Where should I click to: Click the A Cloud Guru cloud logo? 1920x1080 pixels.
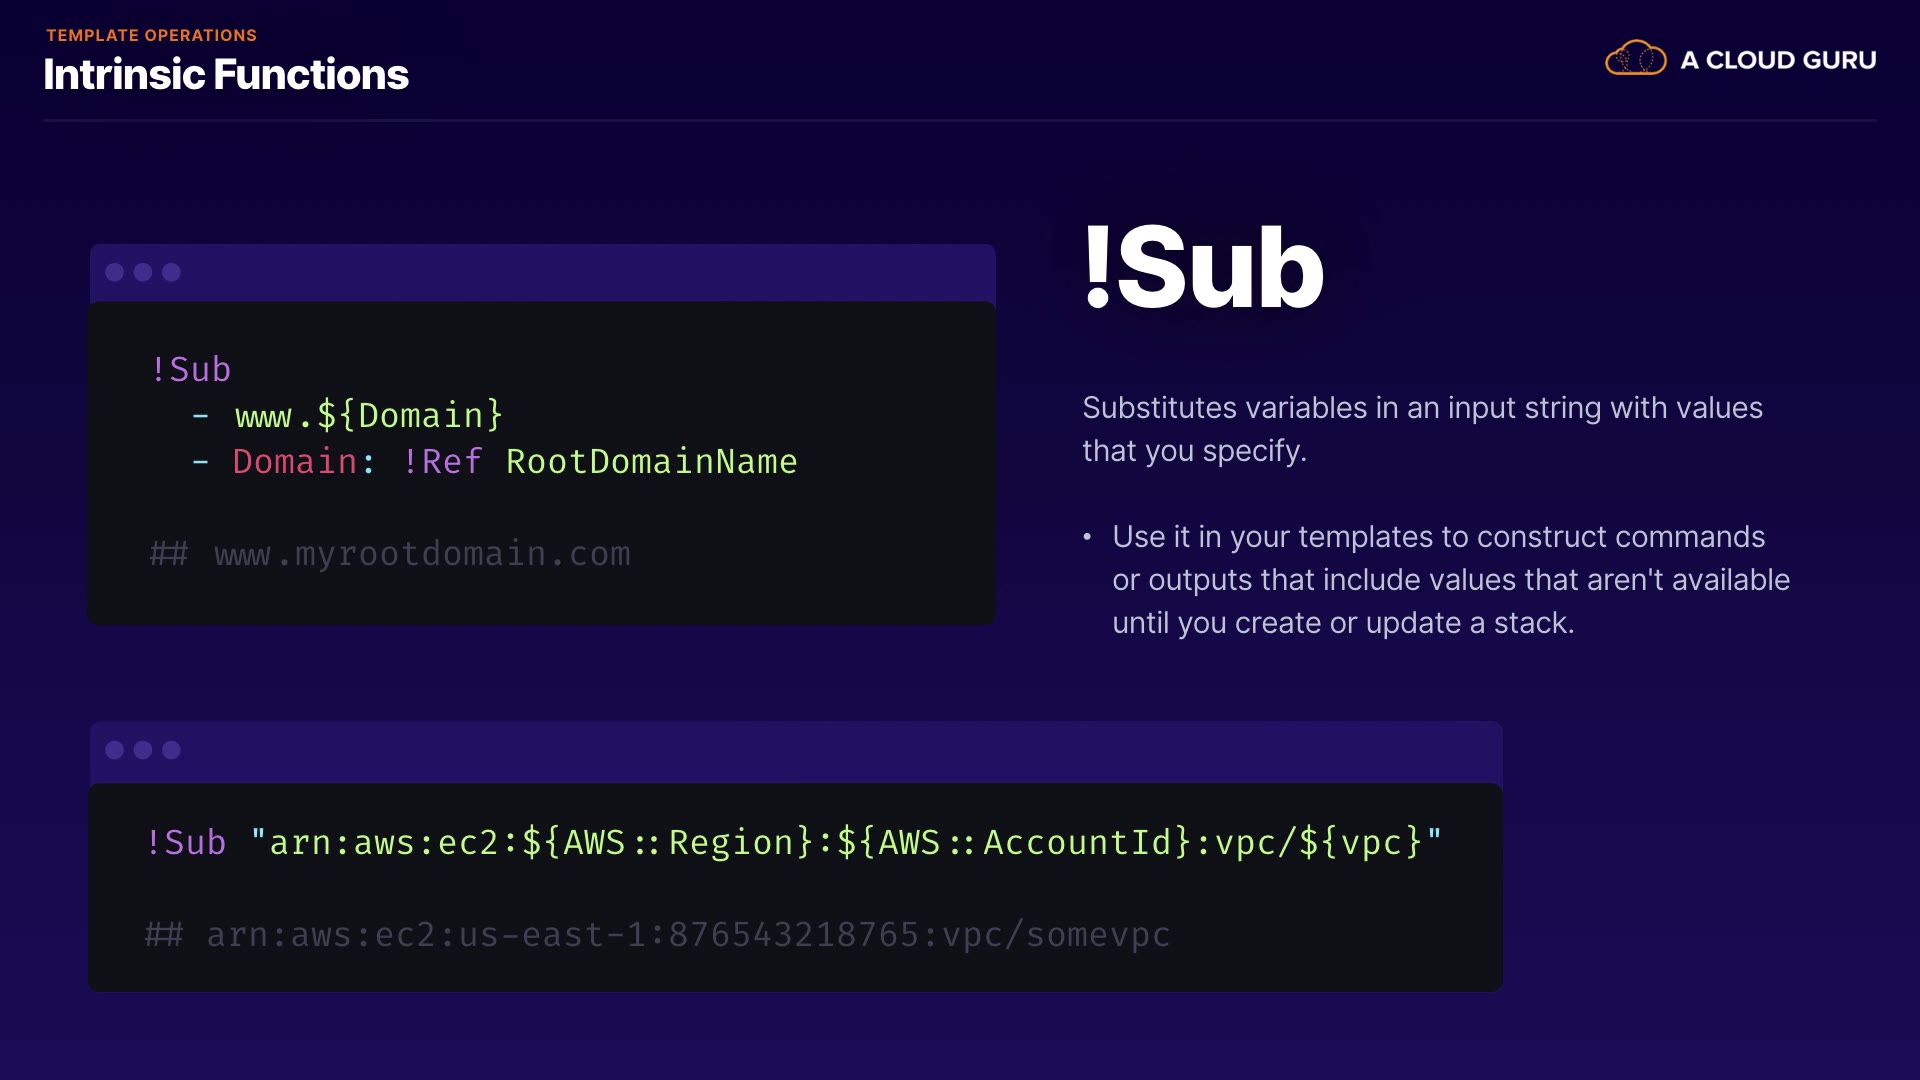(x=1635, y=59)
